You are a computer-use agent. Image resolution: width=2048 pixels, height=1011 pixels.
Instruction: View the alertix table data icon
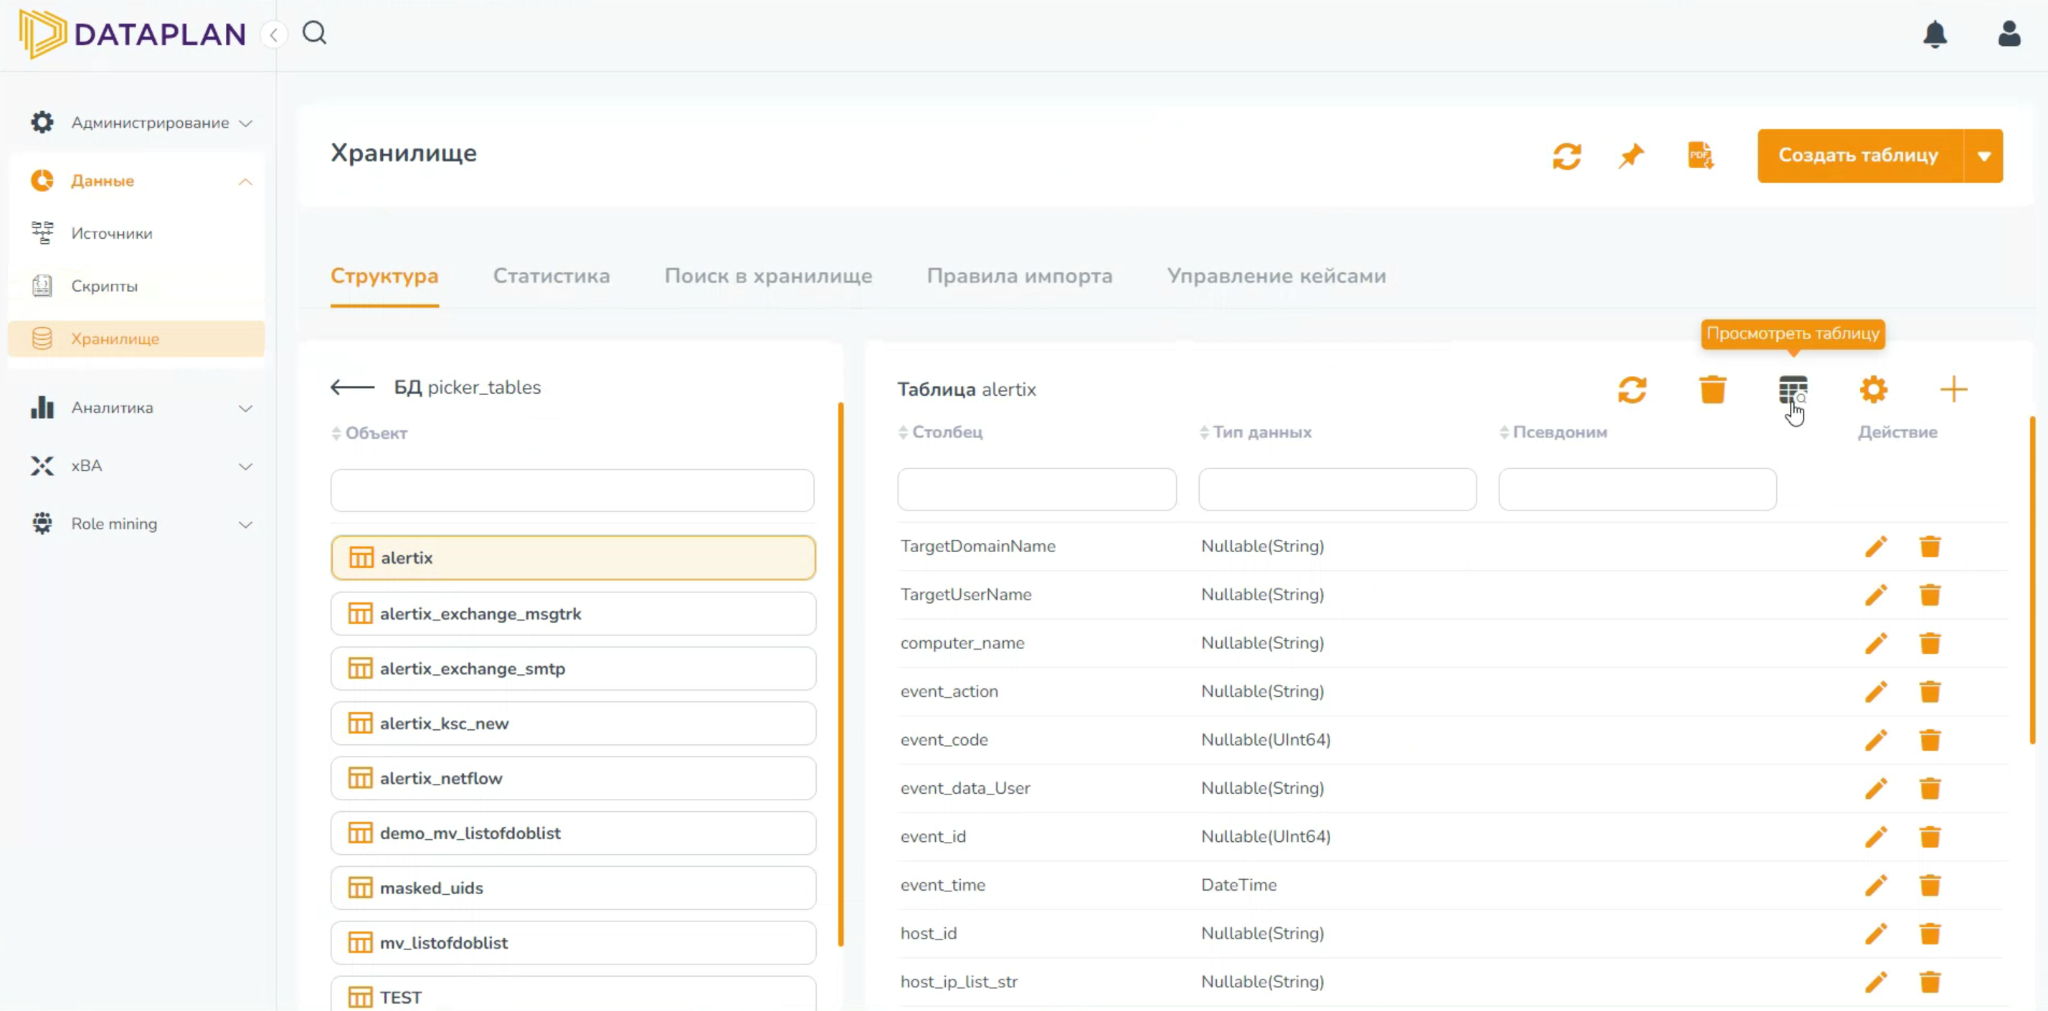coord(1793,389)
